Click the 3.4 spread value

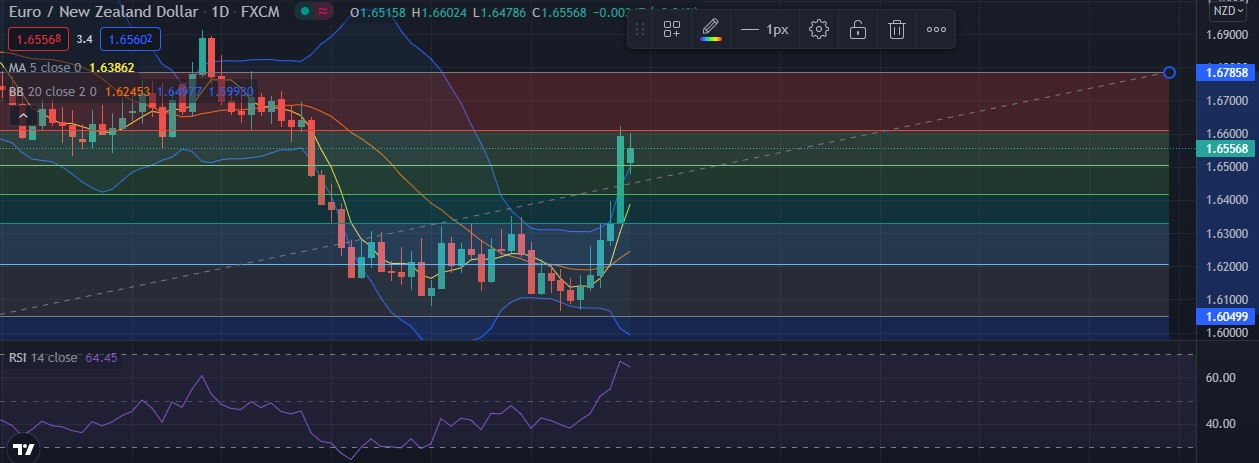[x=84, y=40]
